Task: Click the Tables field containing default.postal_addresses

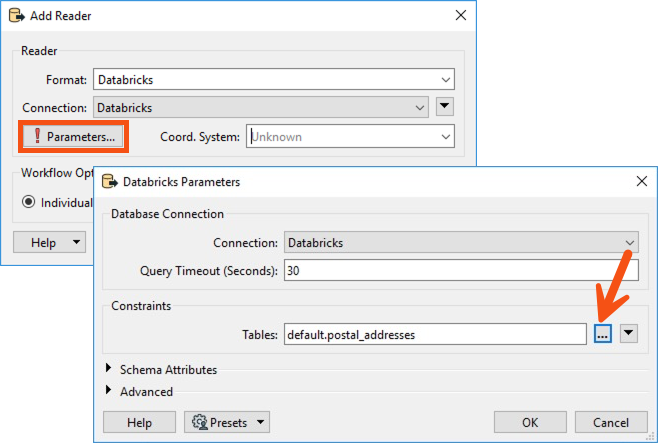Action: coord(435,334)
